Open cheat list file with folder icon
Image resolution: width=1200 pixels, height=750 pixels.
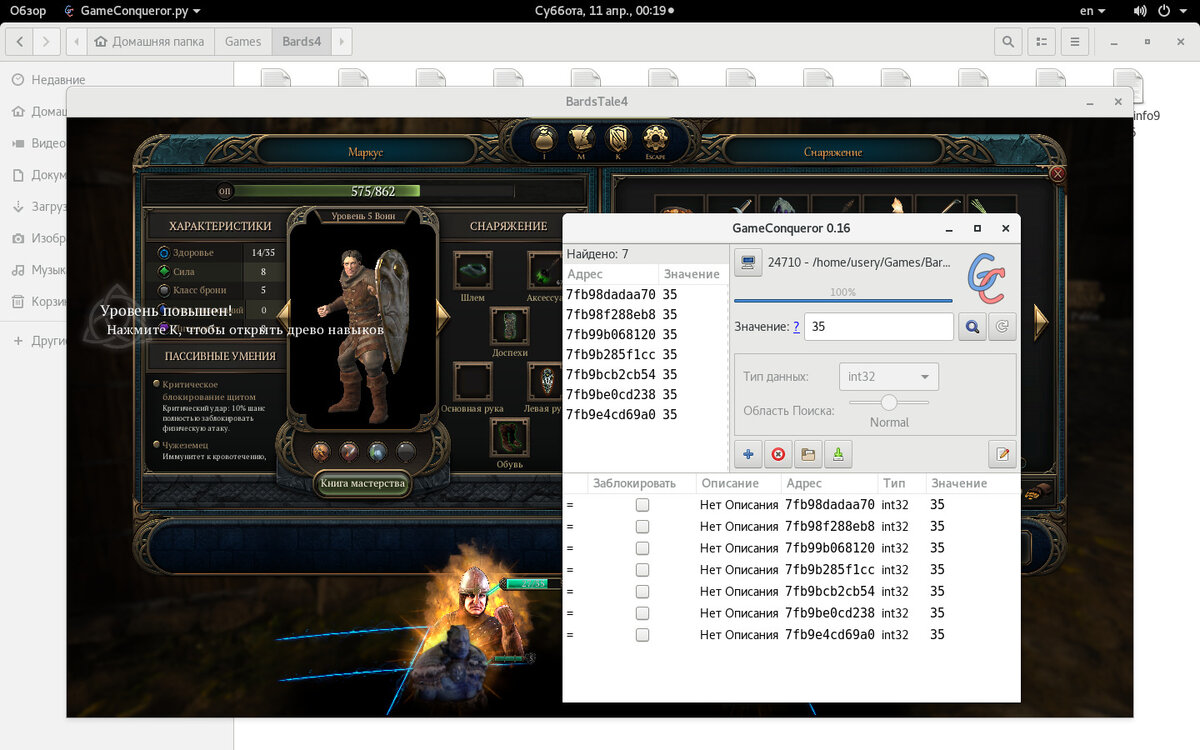808,454
